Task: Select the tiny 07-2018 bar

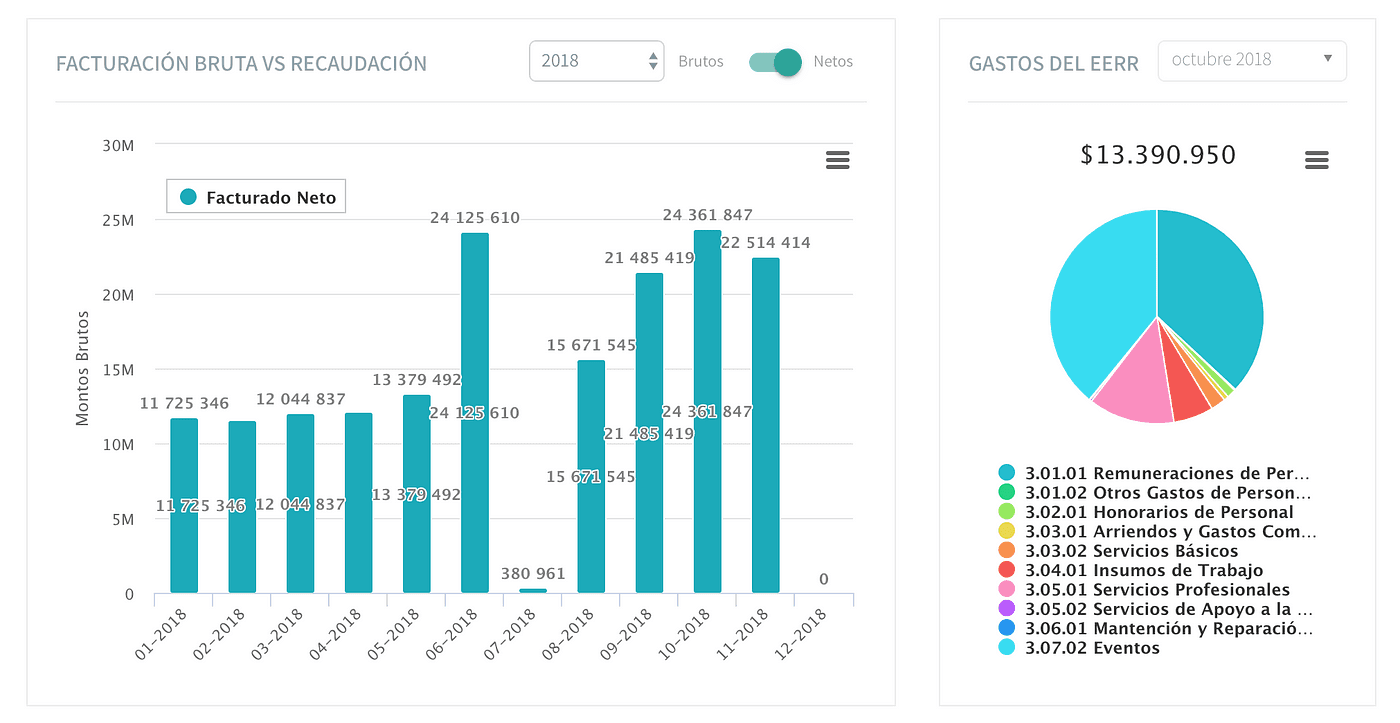Action: click(533, 591)
